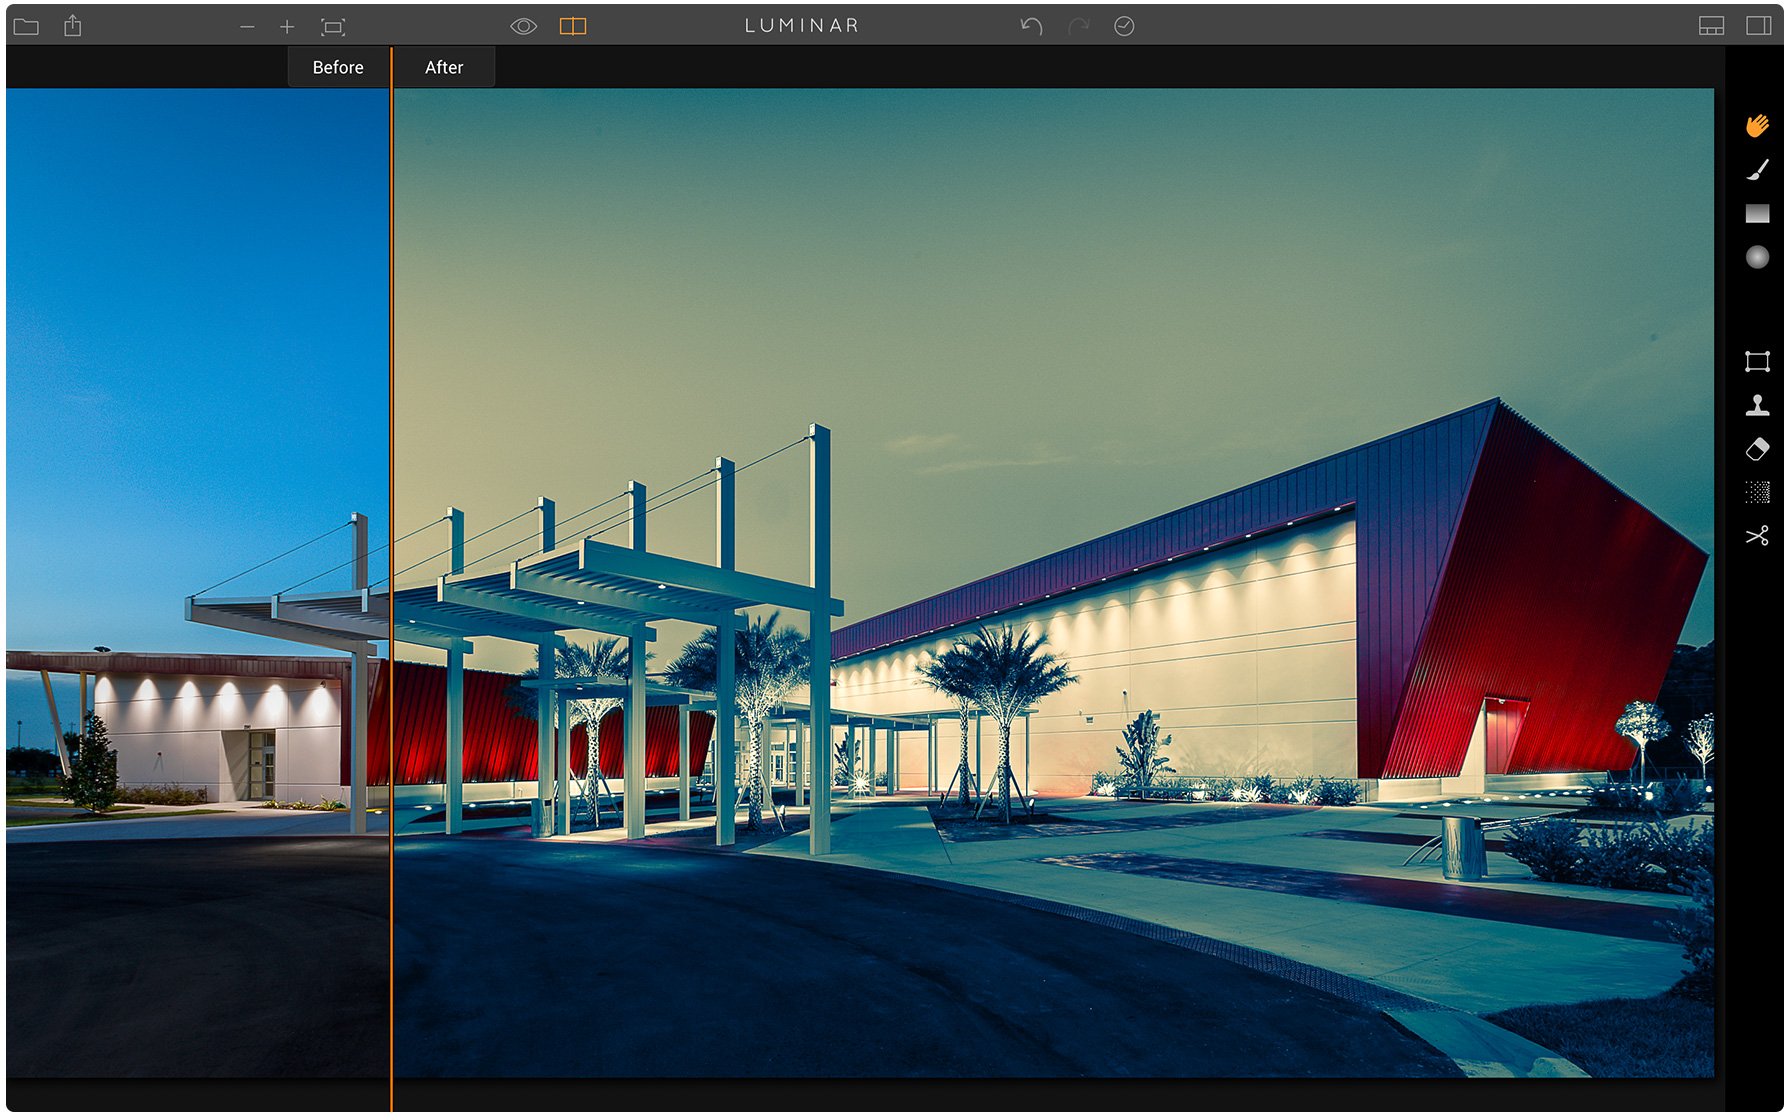The image size is (1790, 1120).
Task: Select the Brush masking tool
Action: point(1757,169)
